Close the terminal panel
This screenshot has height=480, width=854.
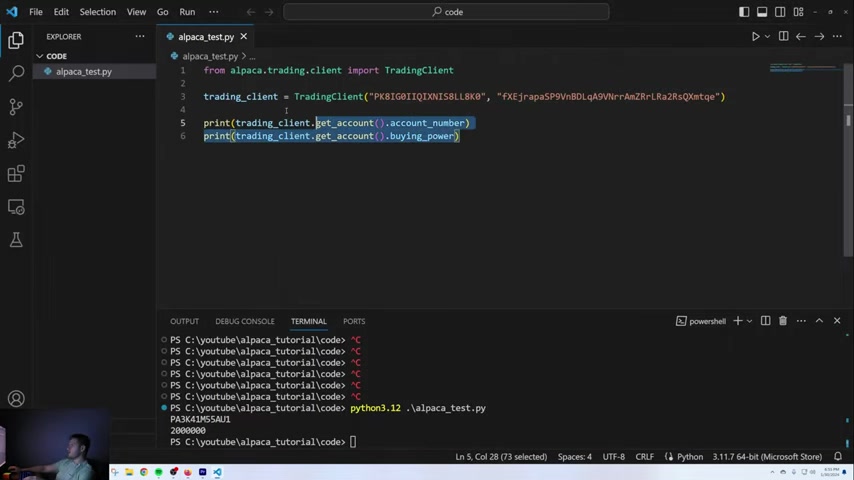coord(837,321)
